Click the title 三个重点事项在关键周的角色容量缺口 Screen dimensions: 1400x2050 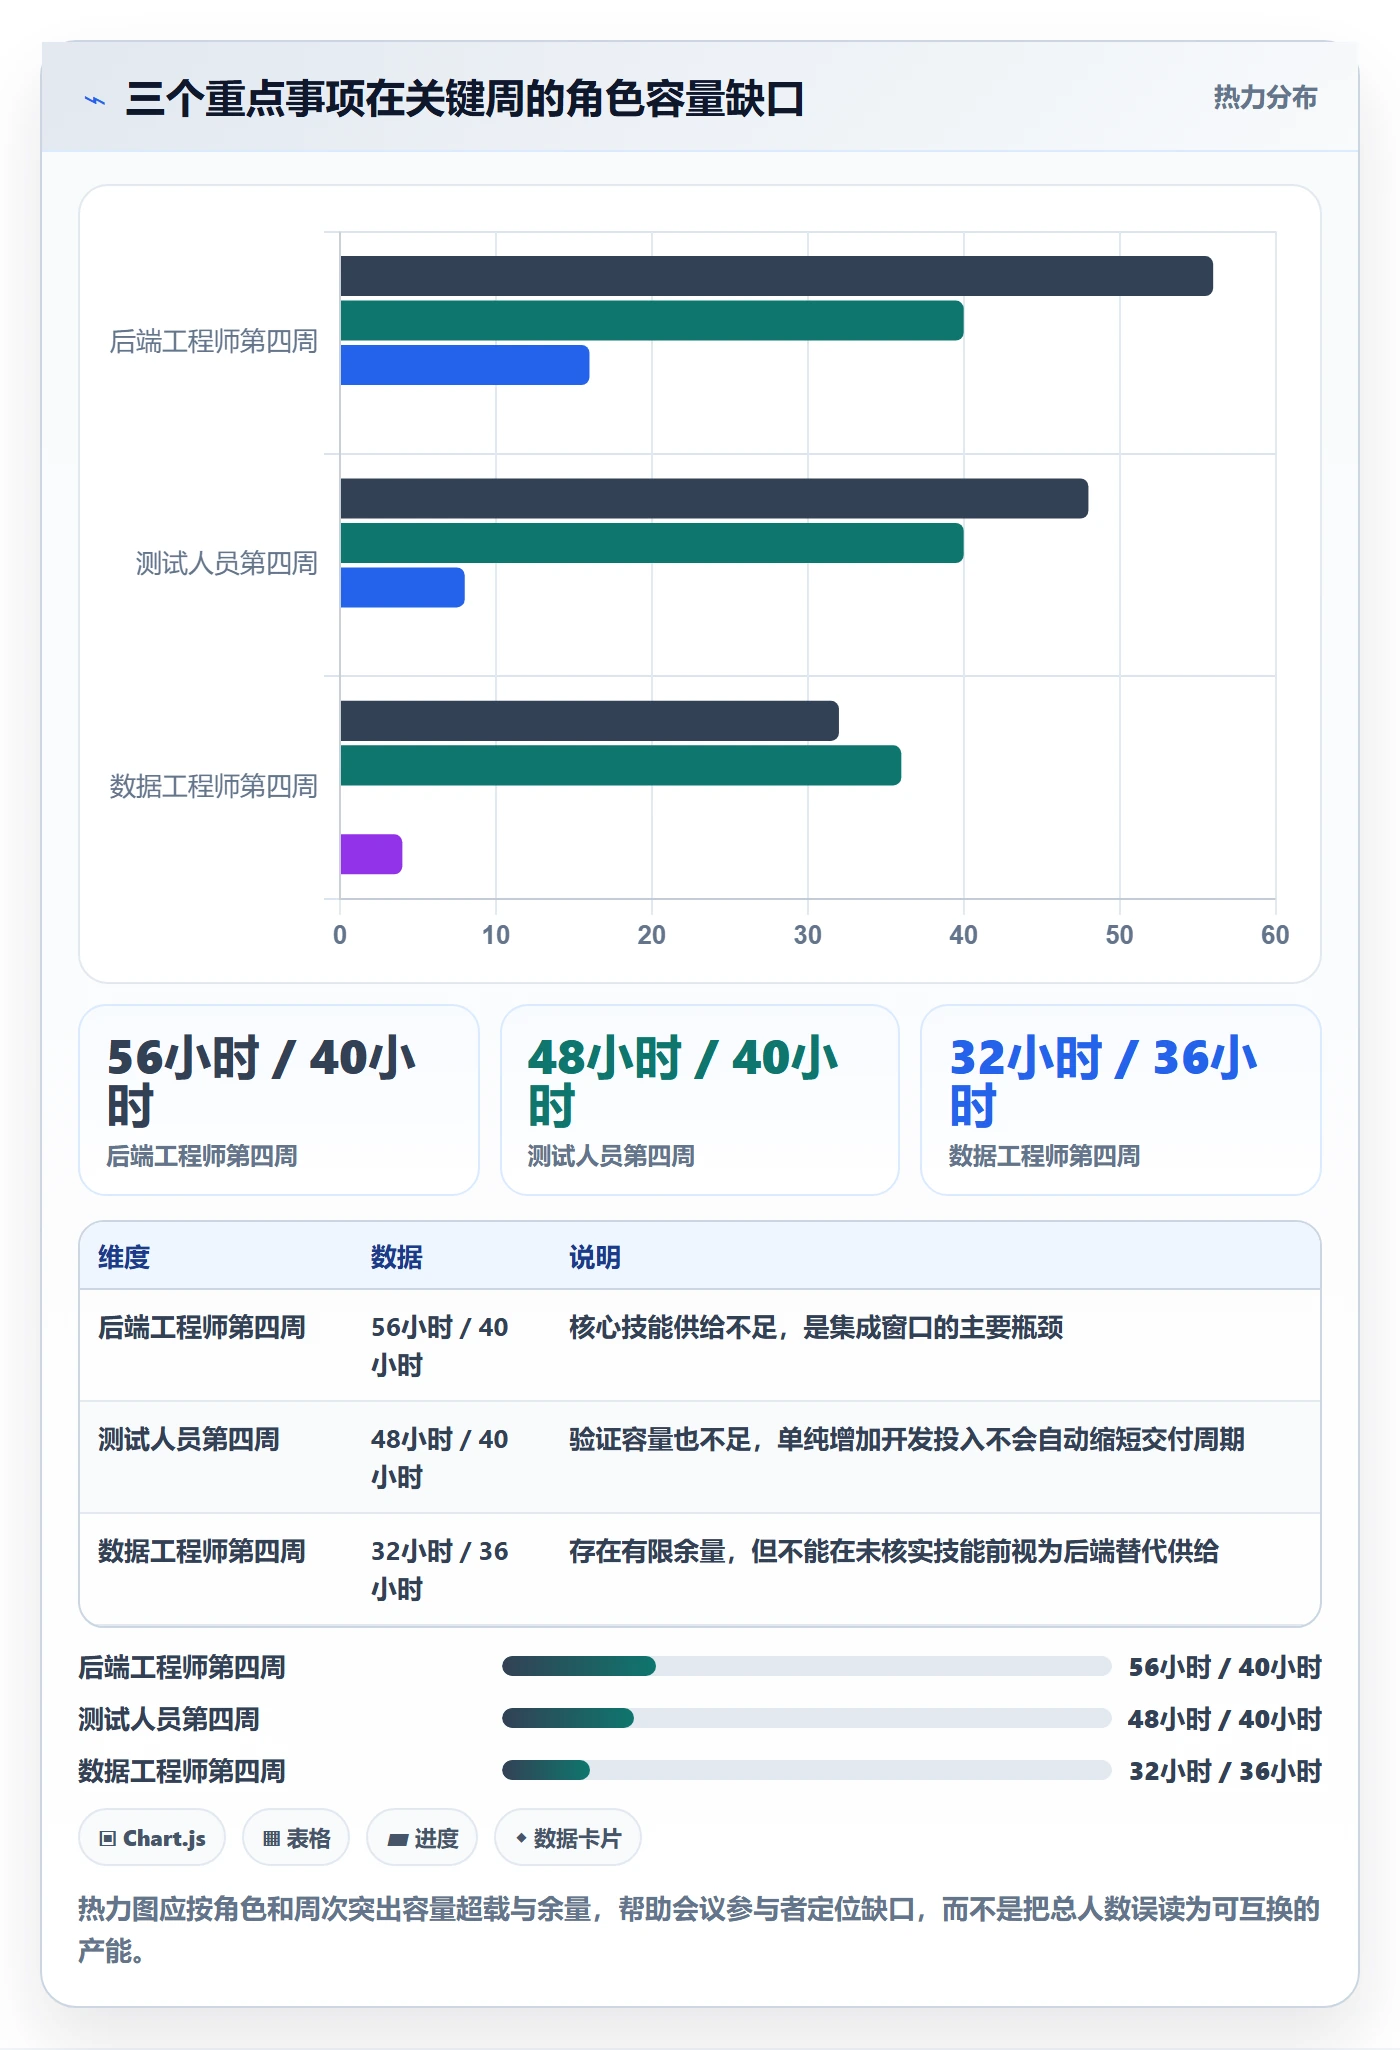click(x=465, y=99)
